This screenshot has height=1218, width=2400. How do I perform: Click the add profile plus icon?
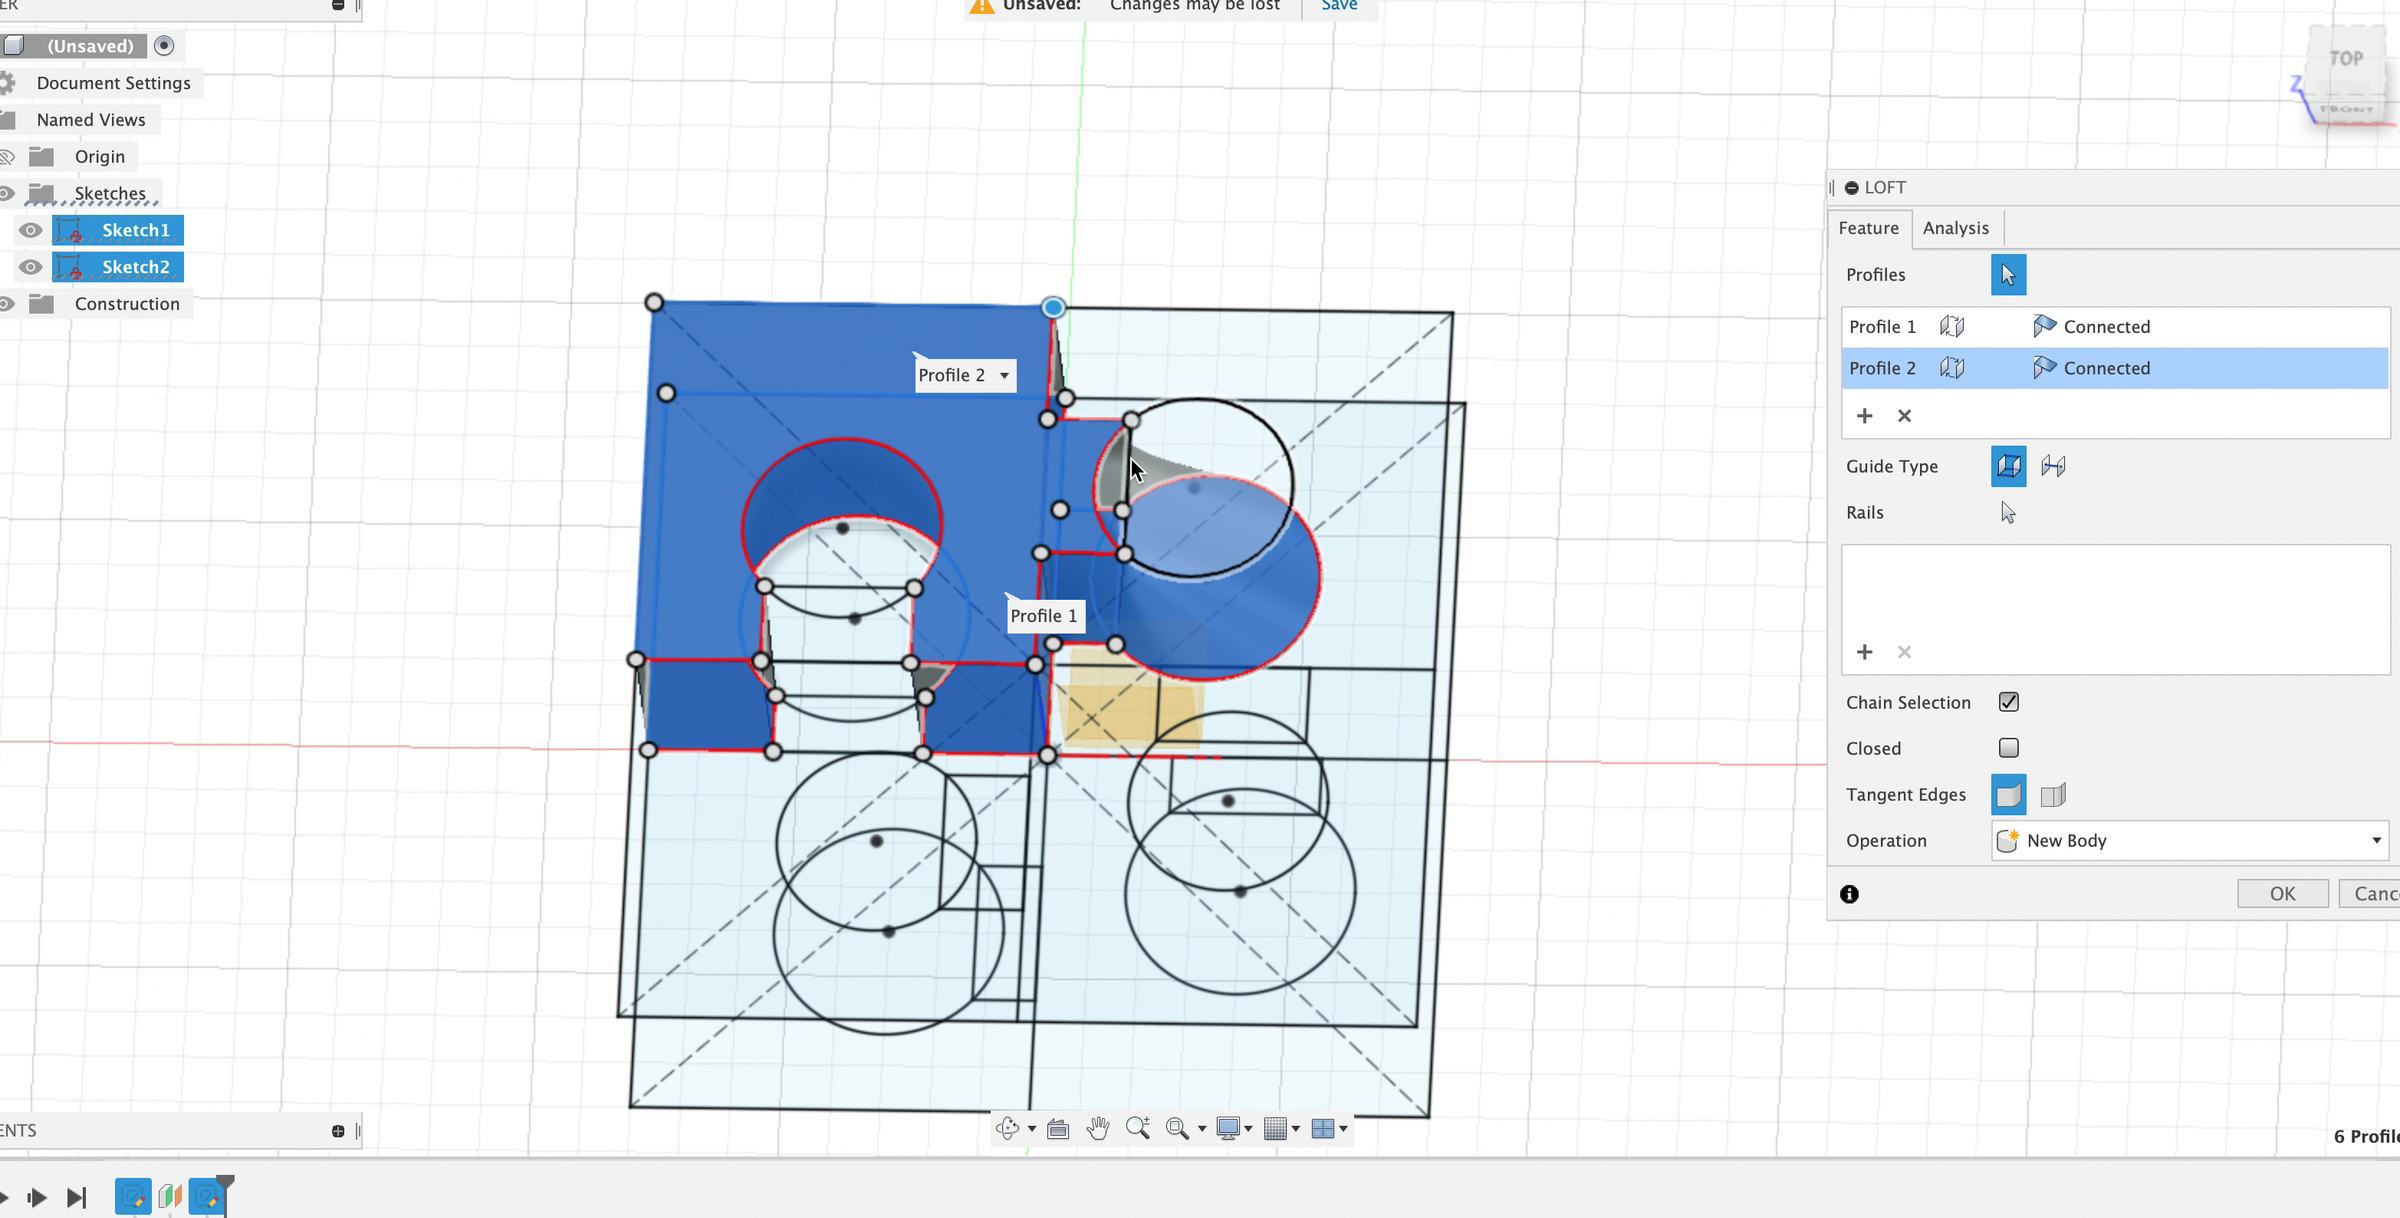pyautogui.click(x=1864, y=416)
